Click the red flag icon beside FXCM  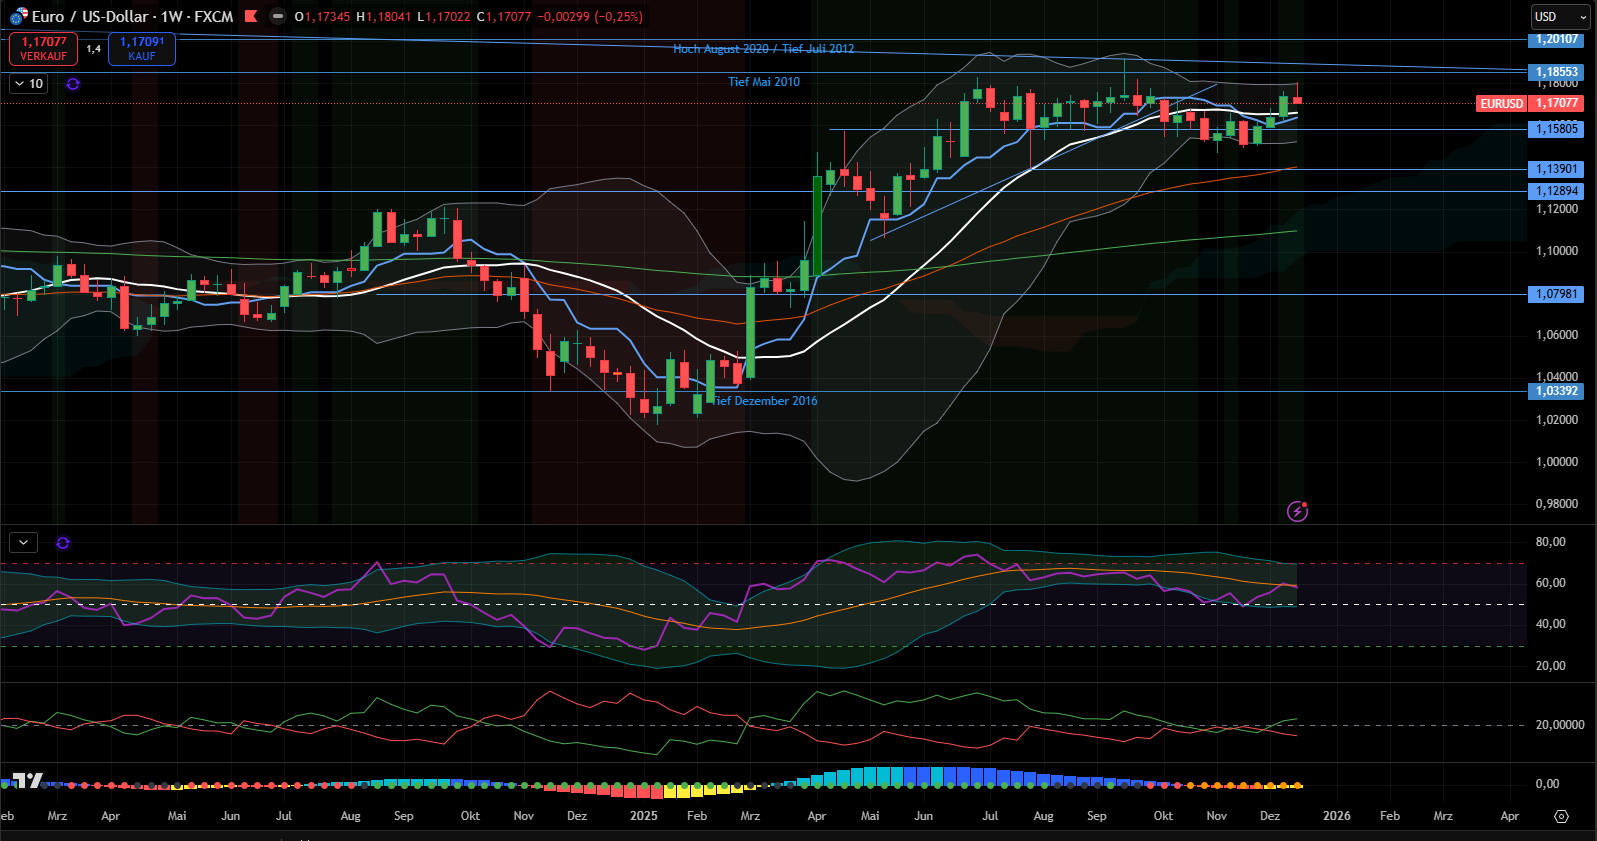pos(251,16)
